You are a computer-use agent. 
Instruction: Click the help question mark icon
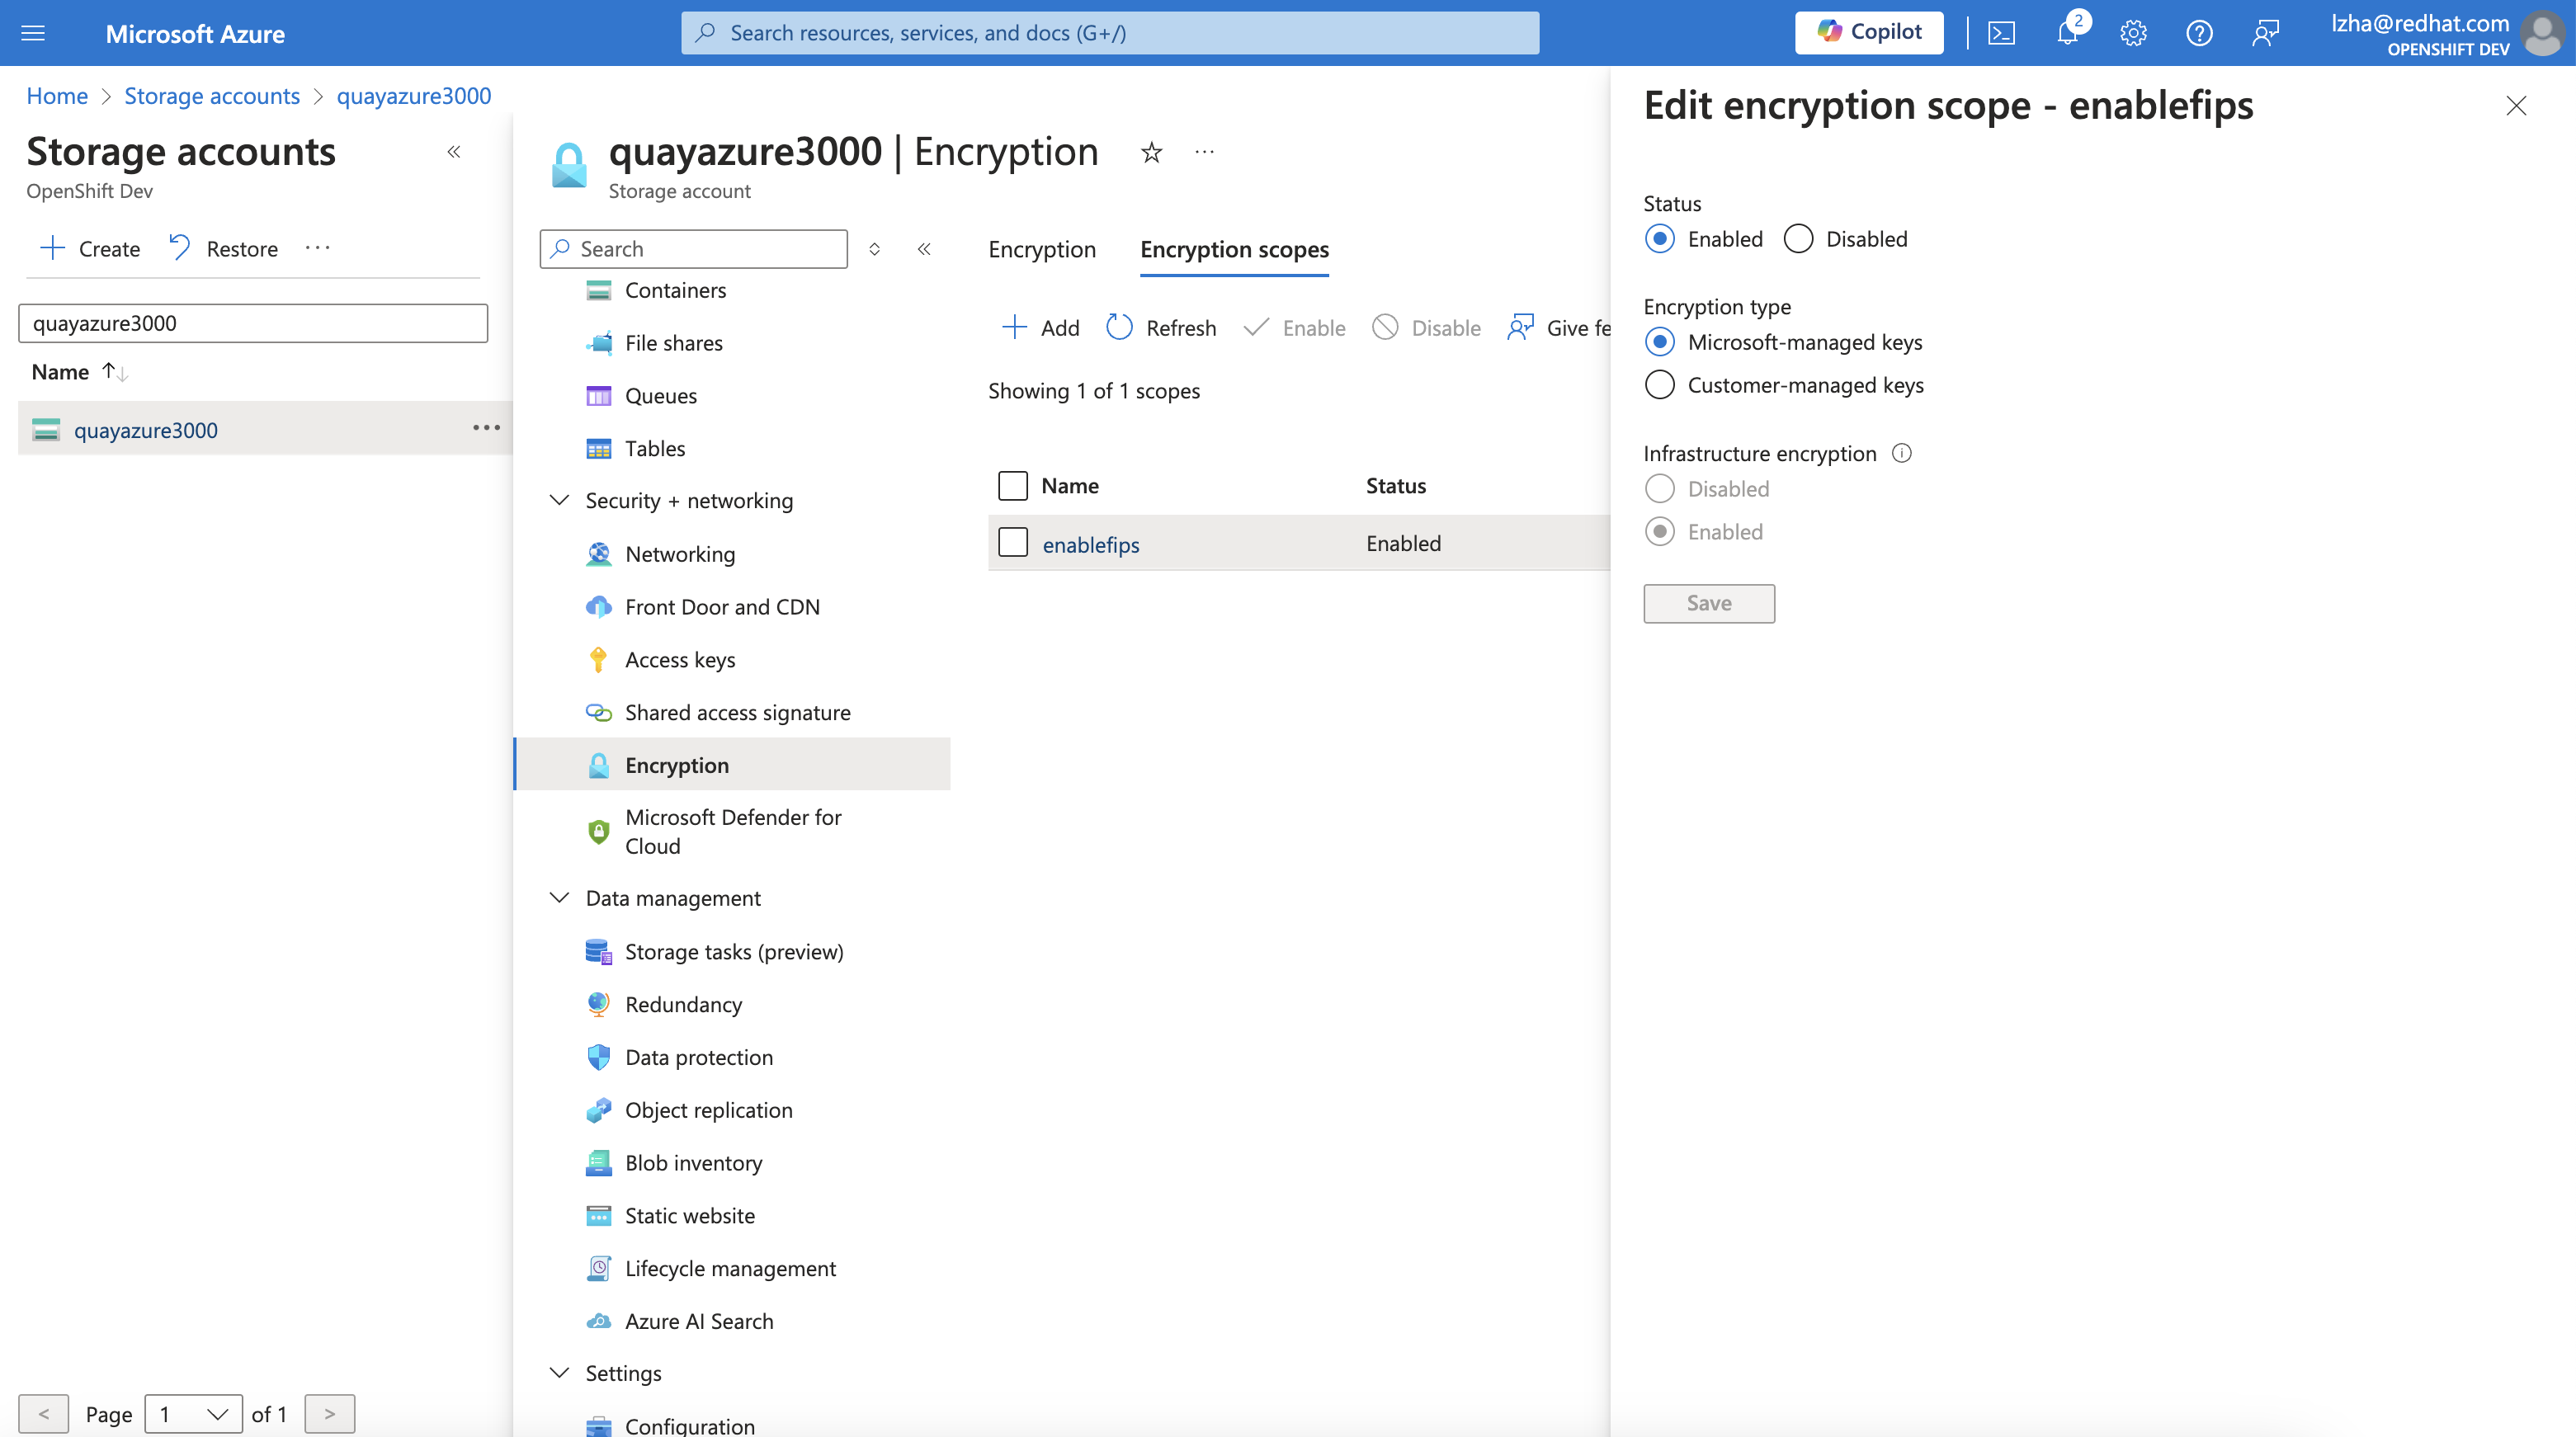tap(2198, 33)
